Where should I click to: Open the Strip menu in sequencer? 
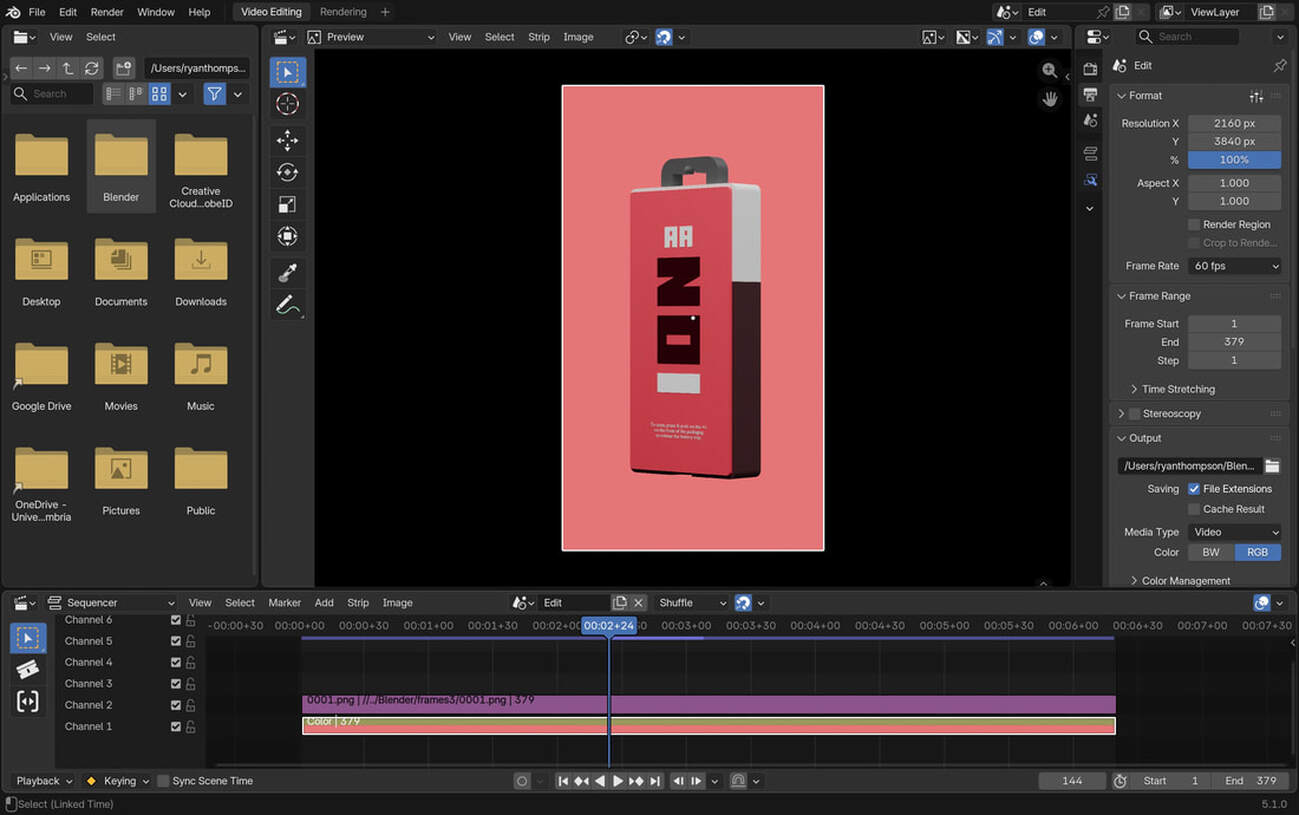[x=358, y=603]
